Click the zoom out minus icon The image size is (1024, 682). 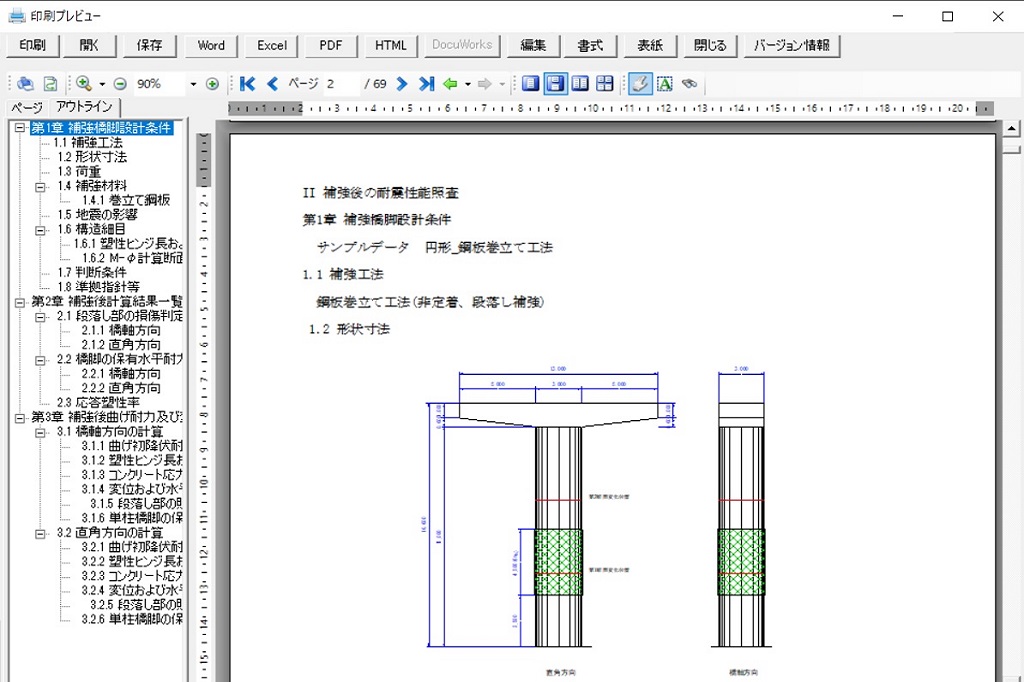(x=120, y=84)
